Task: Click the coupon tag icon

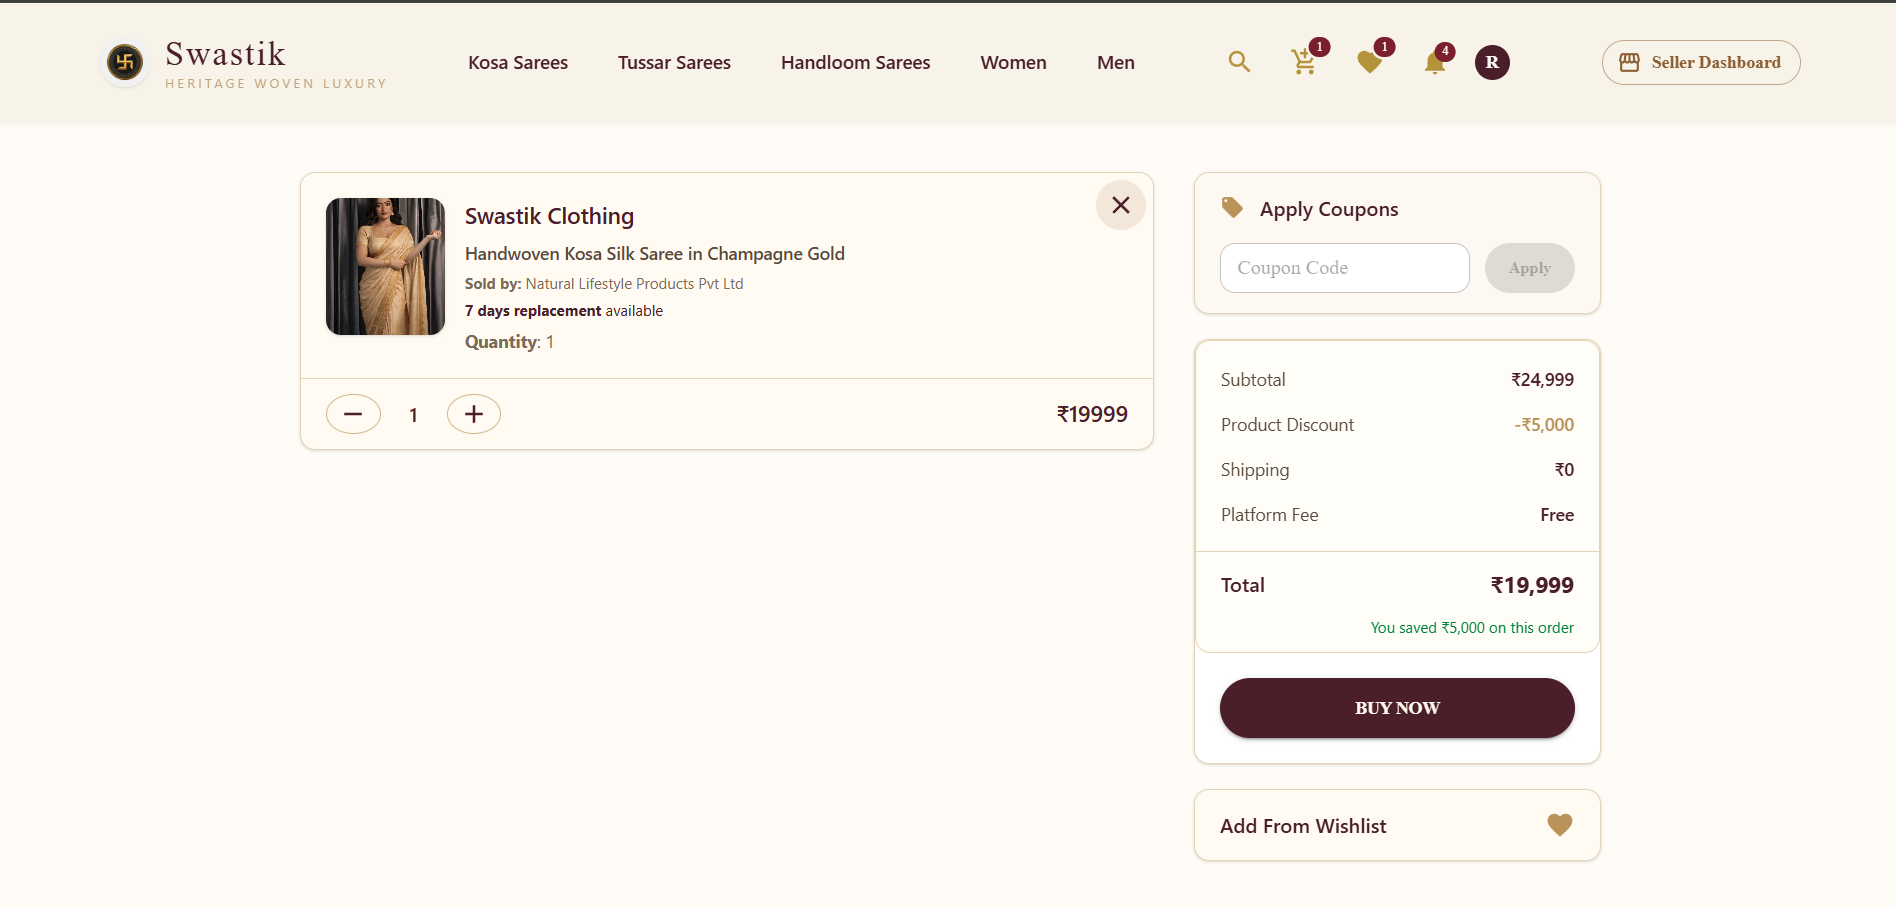Action: point(1231,208)
